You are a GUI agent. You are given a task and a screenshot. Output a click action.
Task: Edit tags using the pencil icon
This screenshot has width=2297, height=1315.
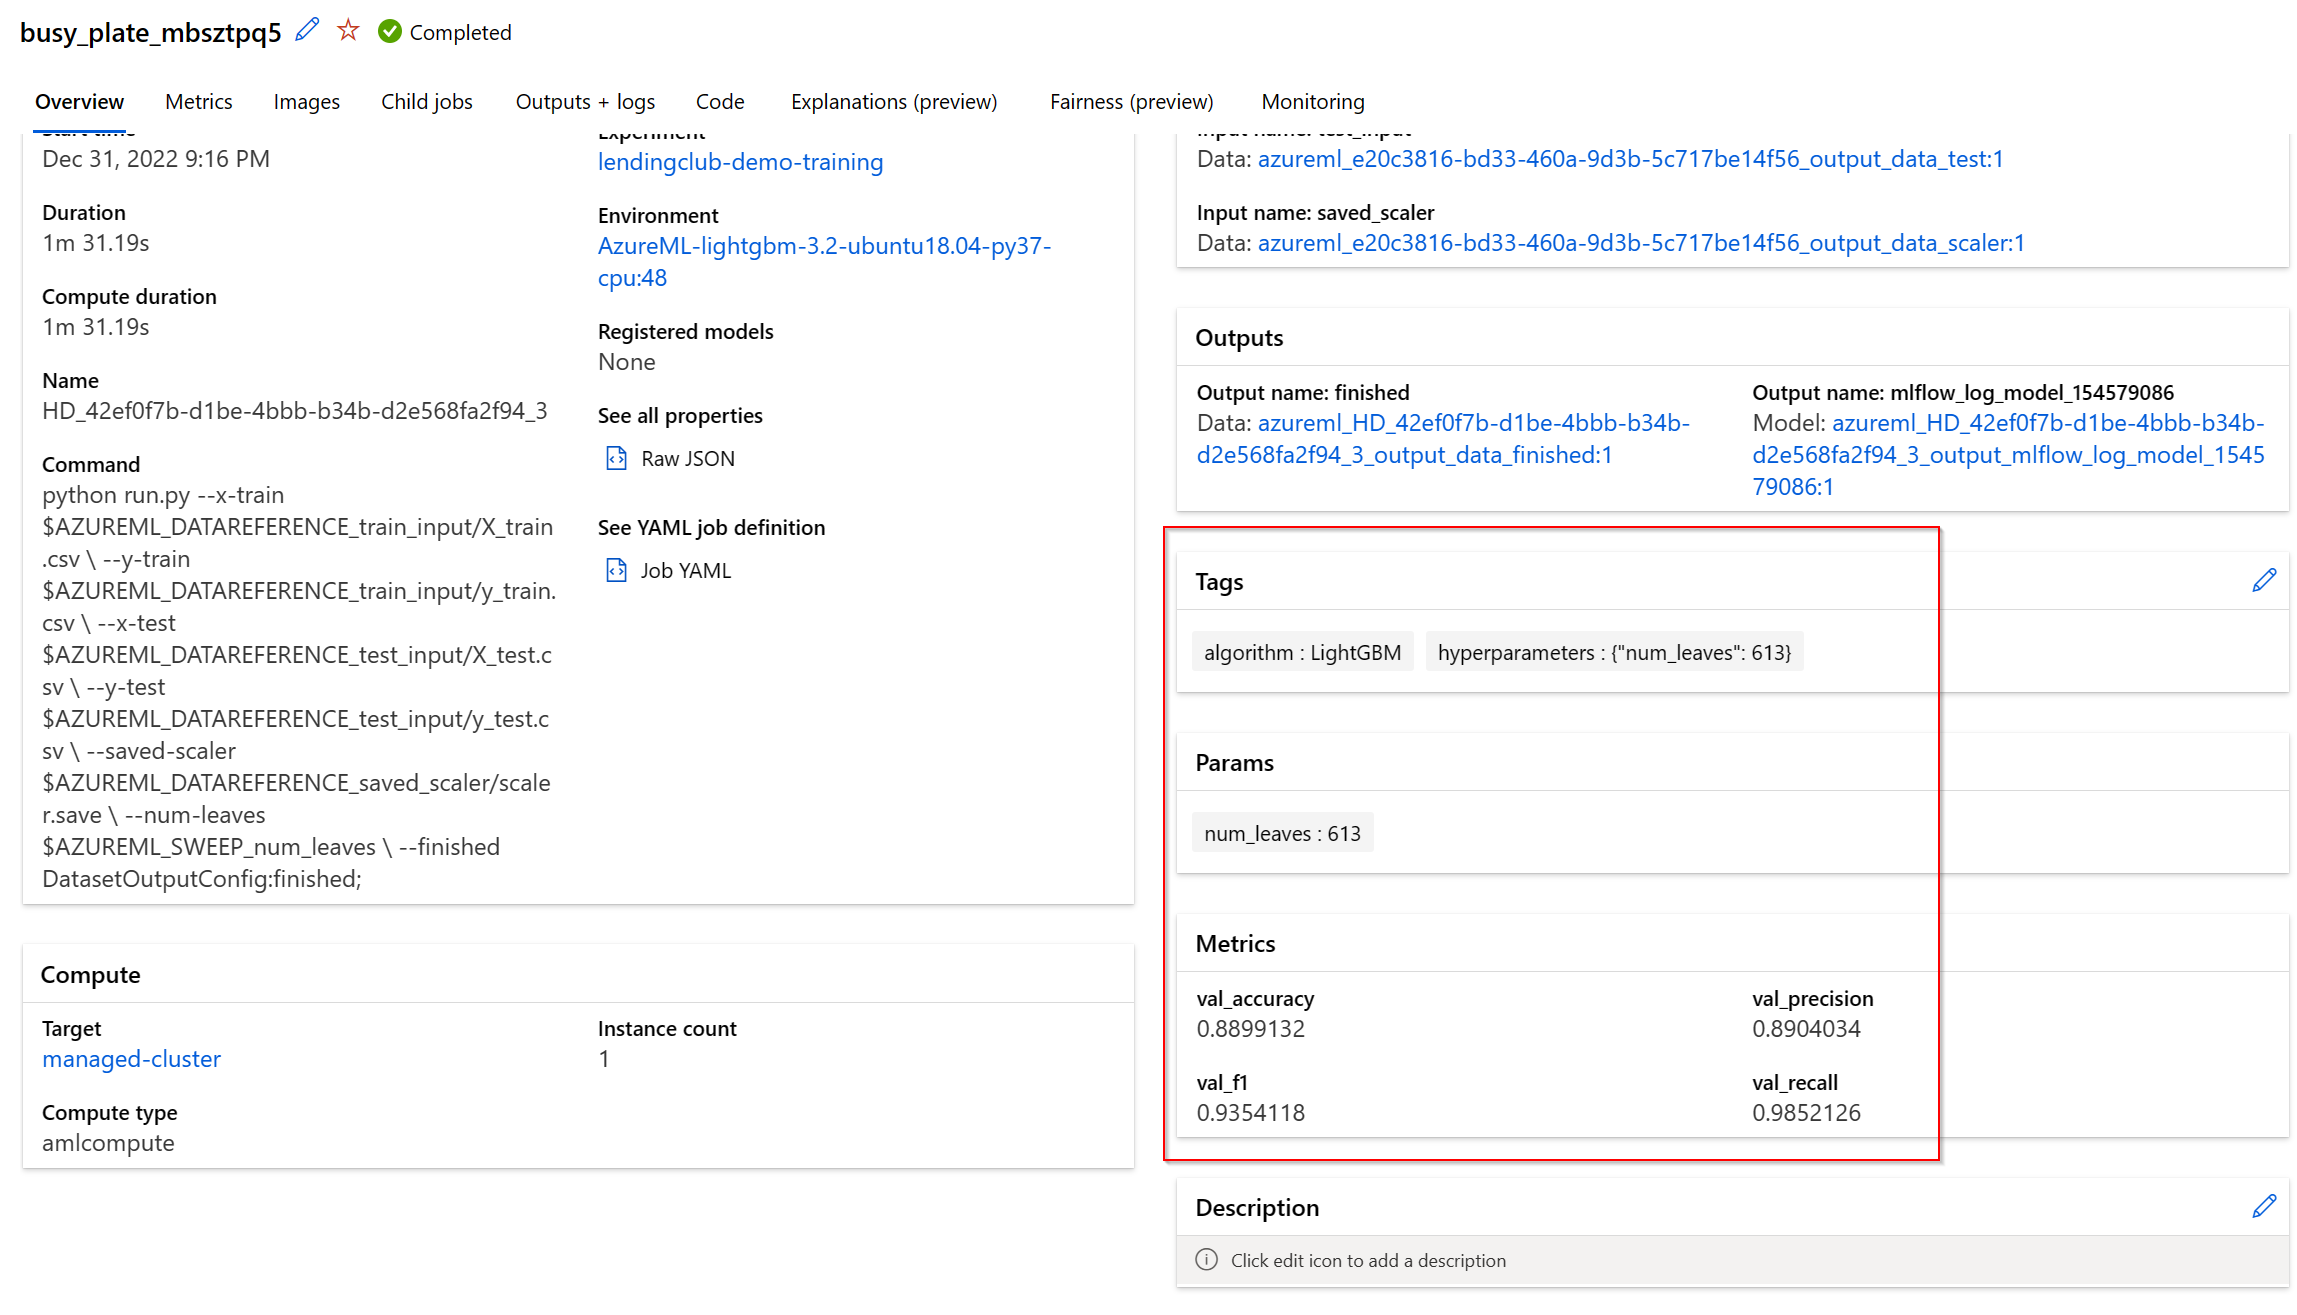click(x=2263, y=581)
